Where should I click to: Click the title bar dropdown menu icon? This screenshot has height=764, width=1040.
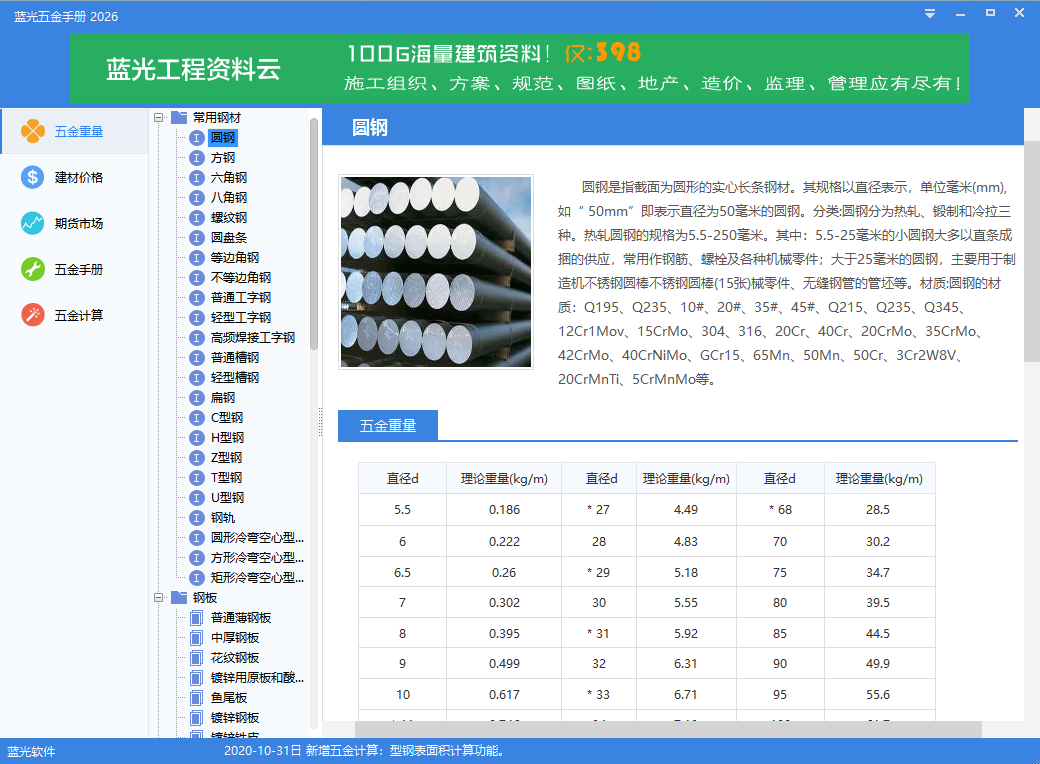click(930, 14)
